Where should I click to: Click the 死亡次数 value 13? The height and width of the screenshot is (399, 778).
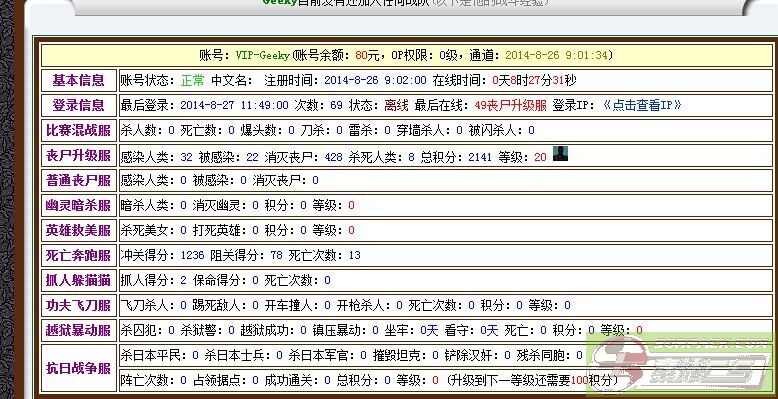click(354, 256)
